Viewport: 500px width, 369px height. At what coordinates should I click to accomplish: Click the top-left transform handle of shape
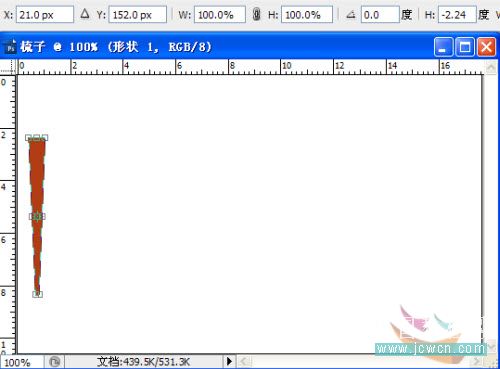28,137
